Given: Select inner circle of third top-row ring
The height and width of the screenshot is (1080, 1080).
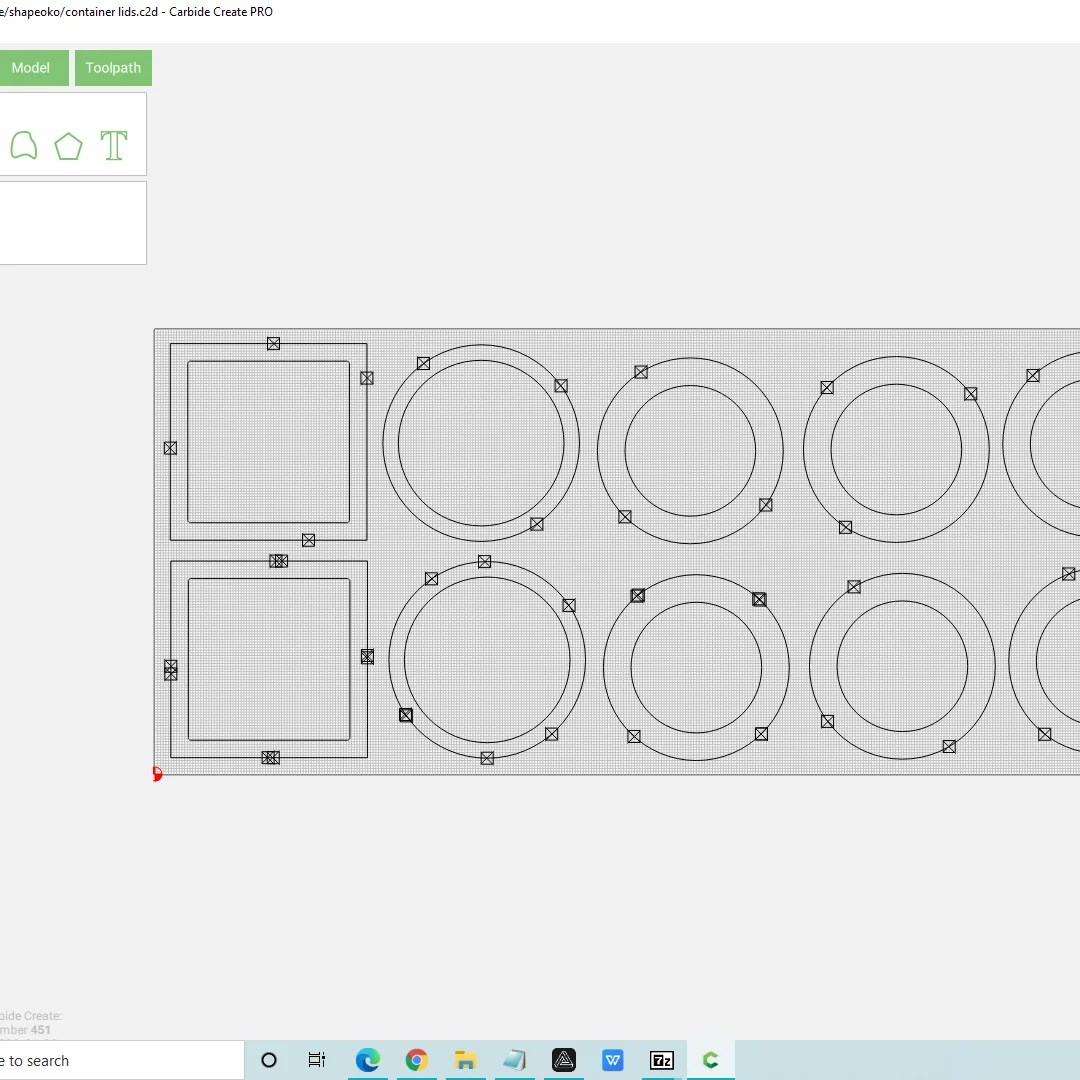Looking at the screenshot, I should 896,449.
